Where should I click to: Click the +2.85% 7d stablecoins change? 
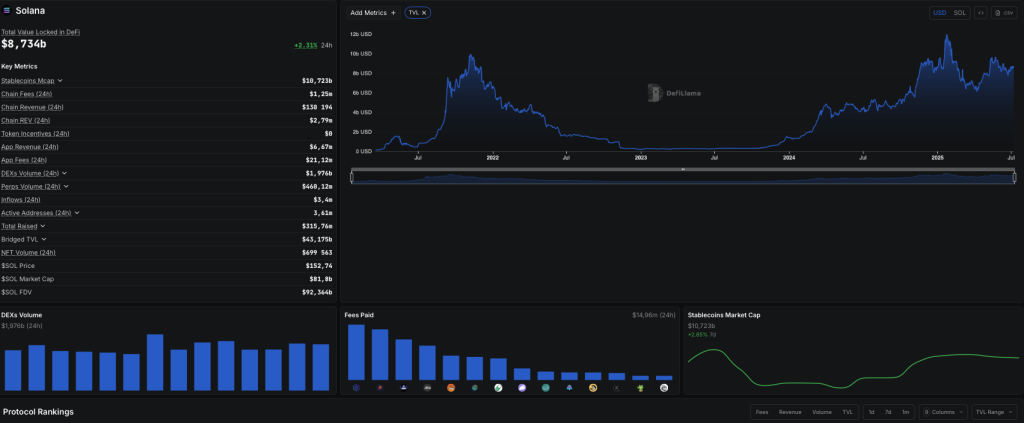(703, 334)
